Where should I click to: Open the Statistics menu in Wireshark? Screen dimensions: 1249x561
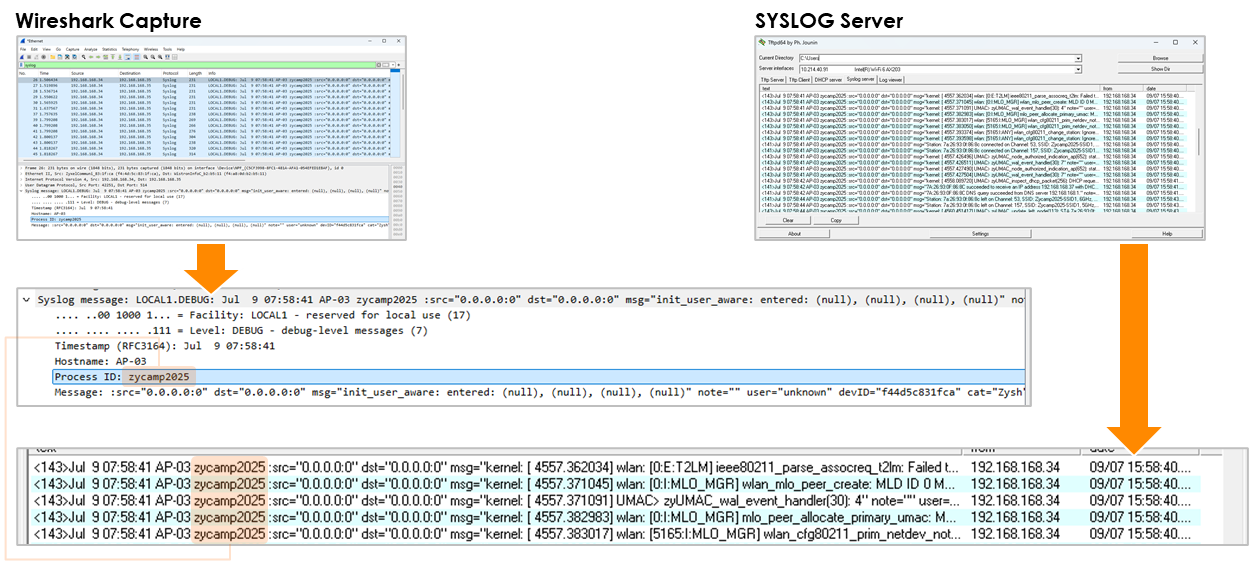point(109,49)
